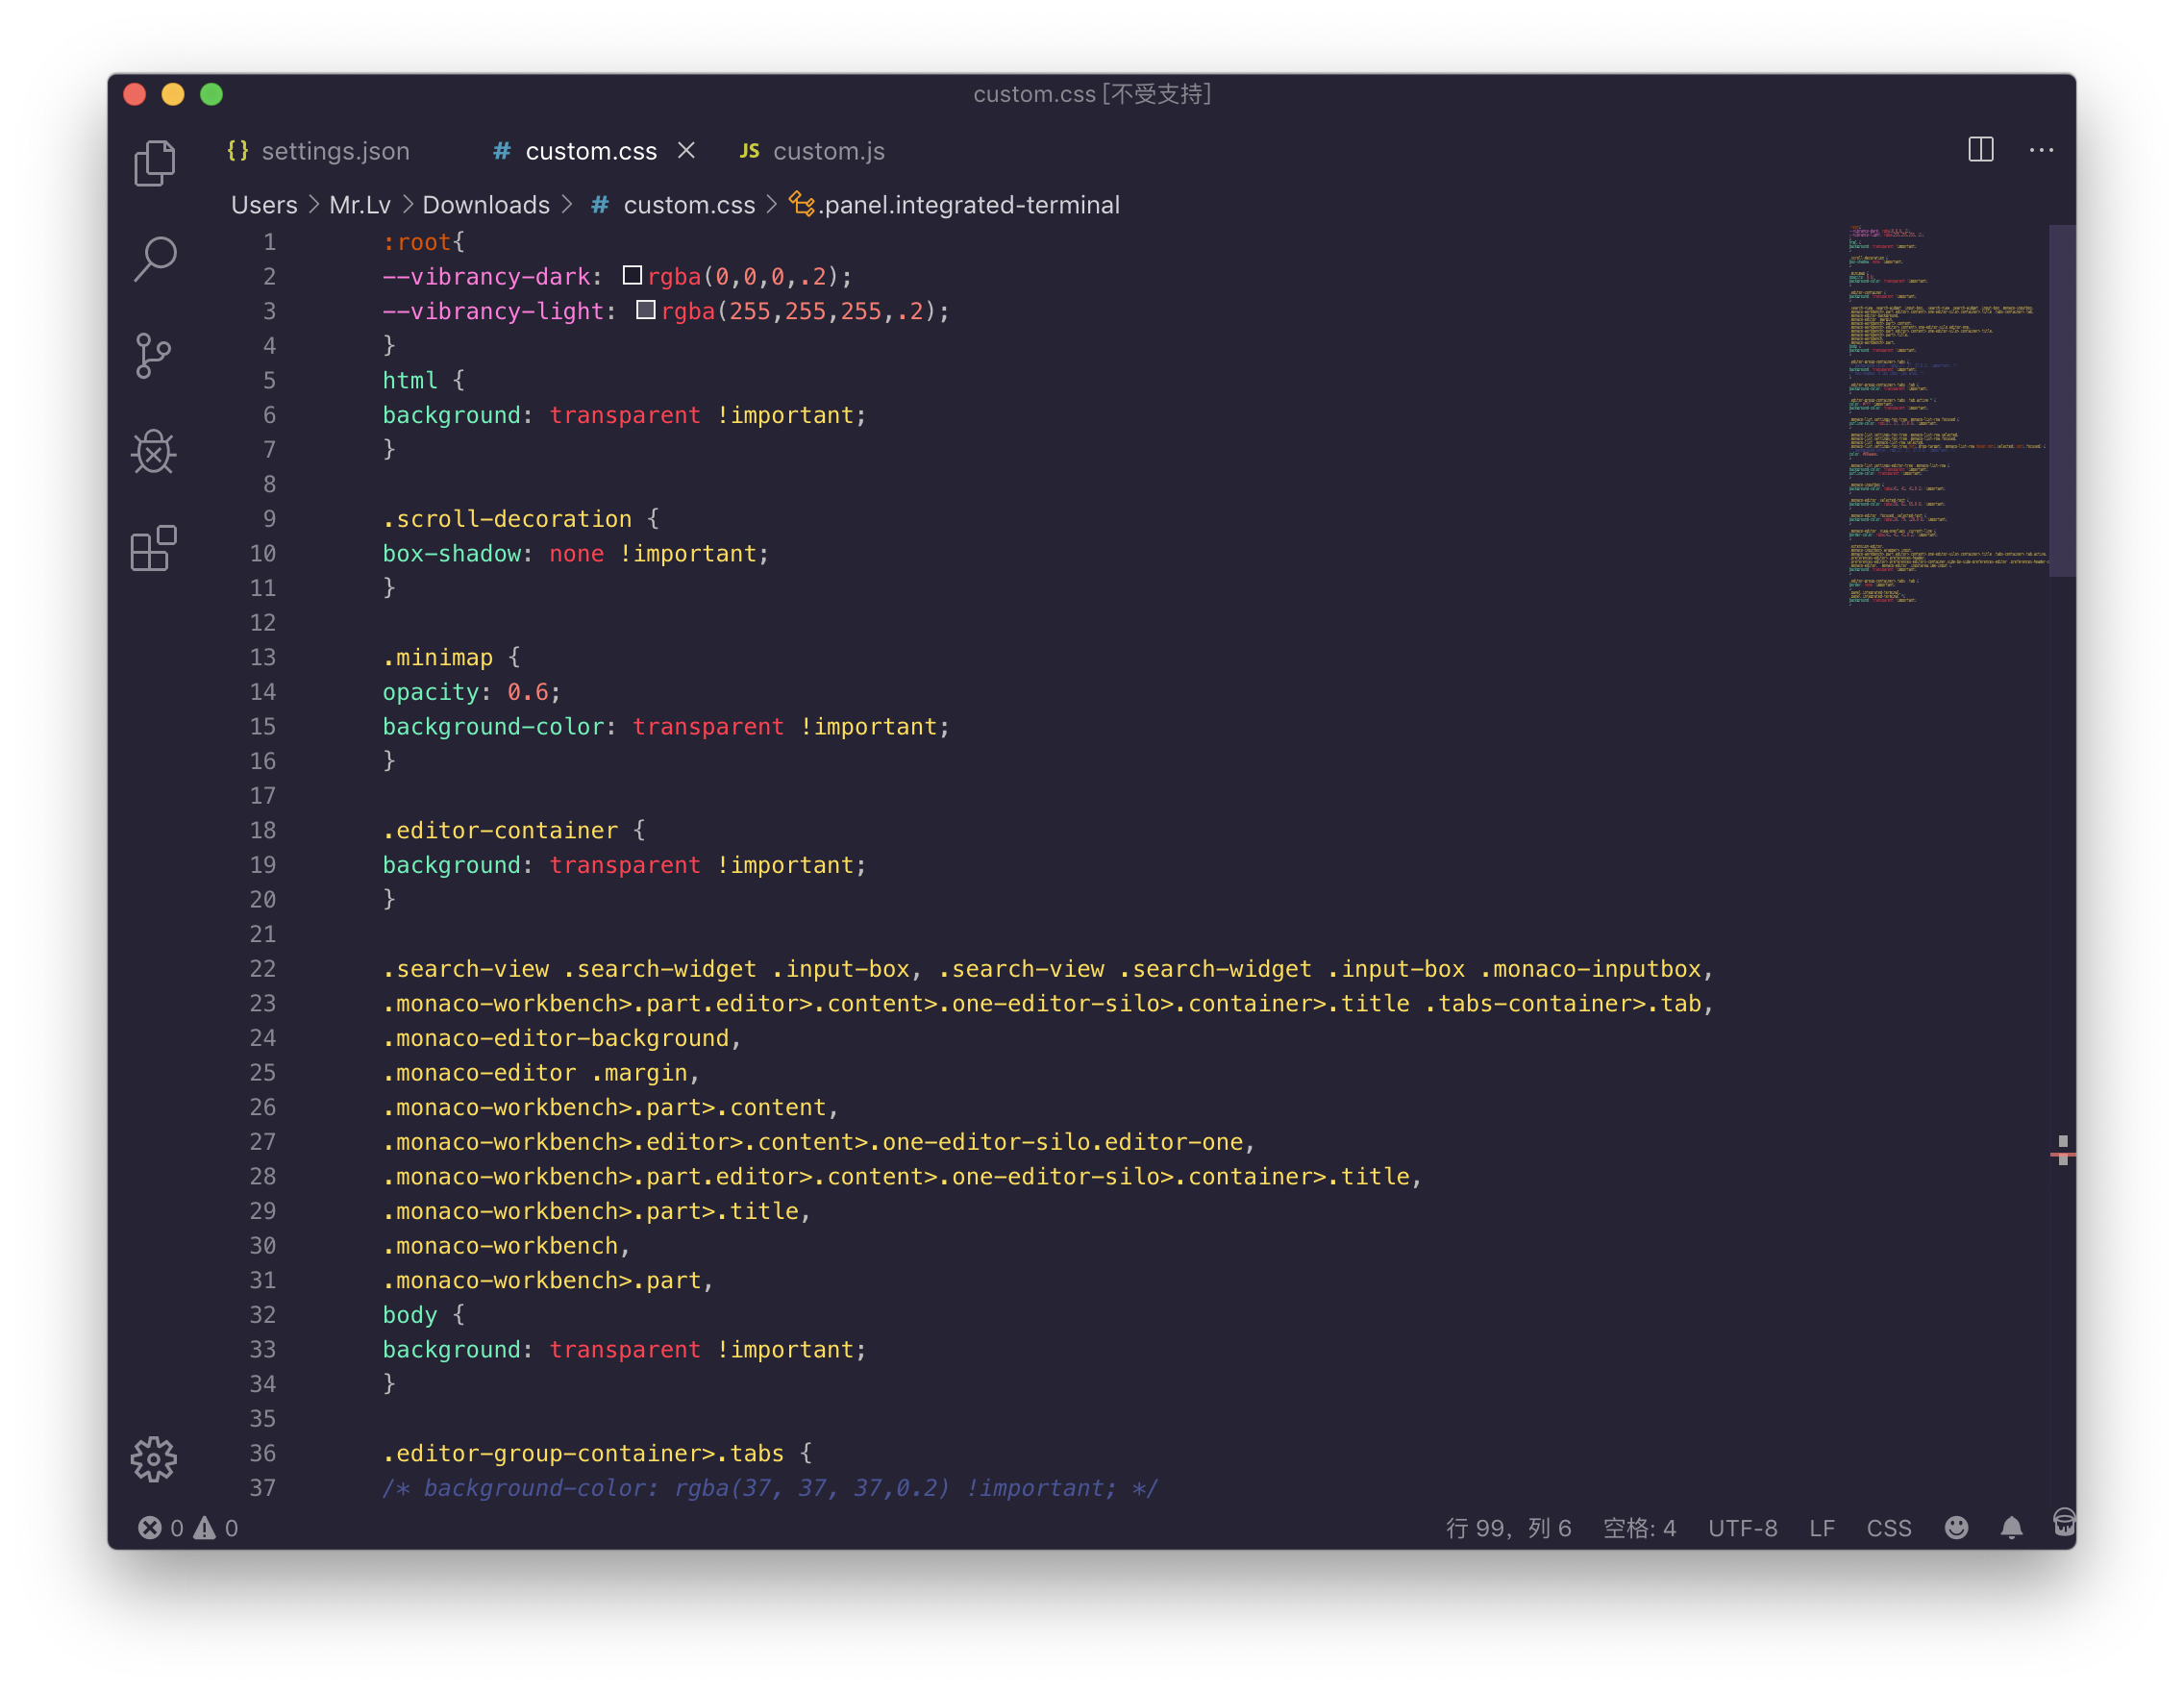Click the feedback smiley icon
The height and width of the screenshot is (1692, 2184).
(1956, 1527)
